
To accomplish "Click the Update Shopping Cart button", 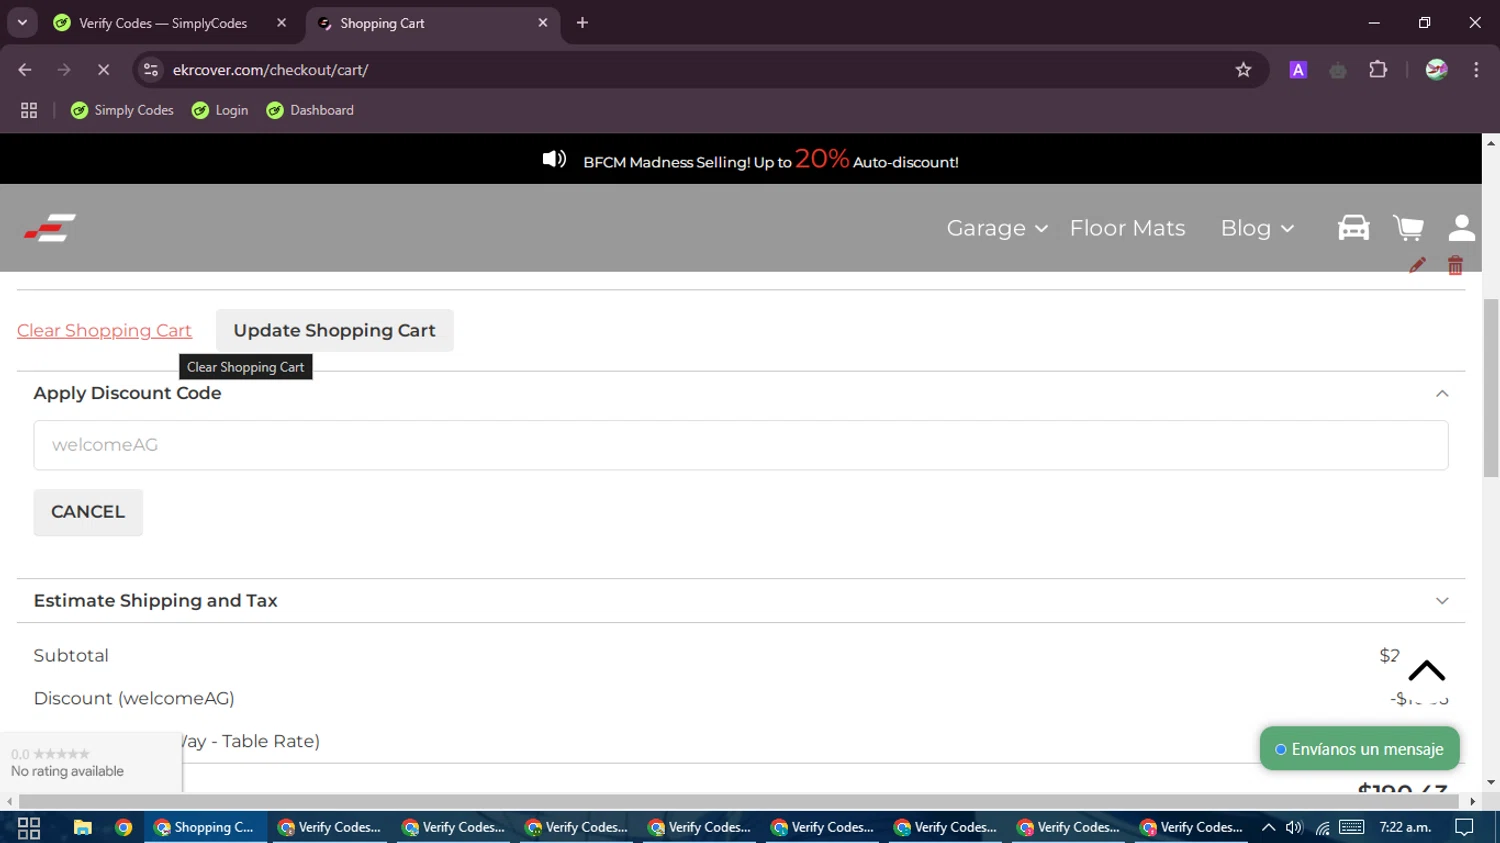I will tap(334, 330).
